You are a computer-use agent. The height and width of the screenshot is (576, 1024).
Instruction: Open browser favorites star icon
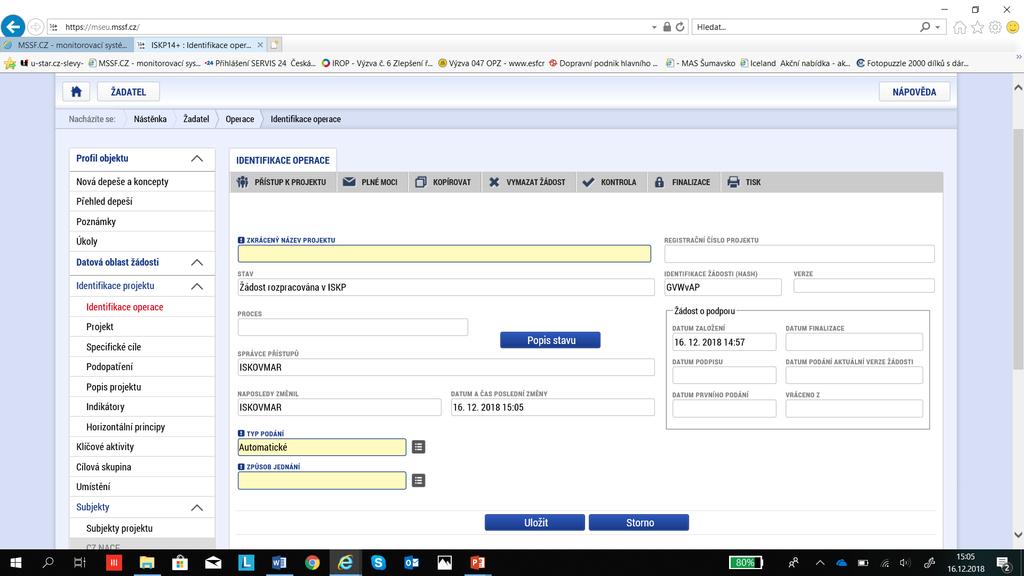[x=977, y=27]
